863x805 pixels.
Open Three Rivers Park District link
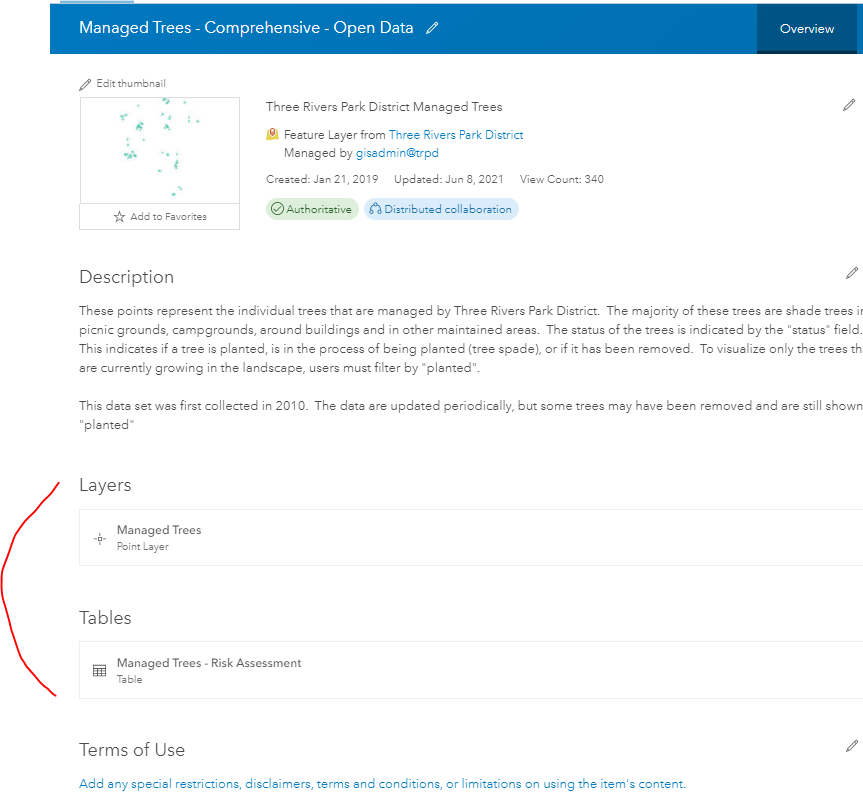[456, 135]
